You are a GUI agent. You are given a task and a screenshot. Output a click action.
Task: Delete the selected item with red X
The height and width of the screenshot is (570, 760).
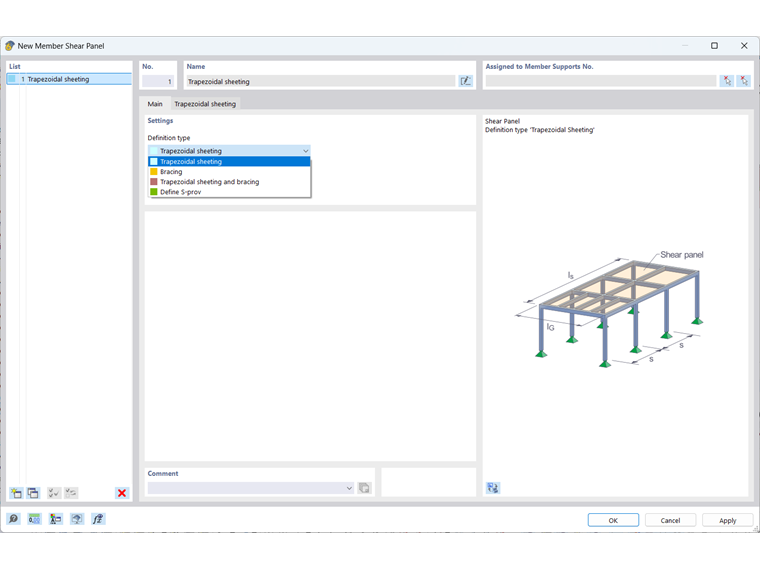coord(122,493)
